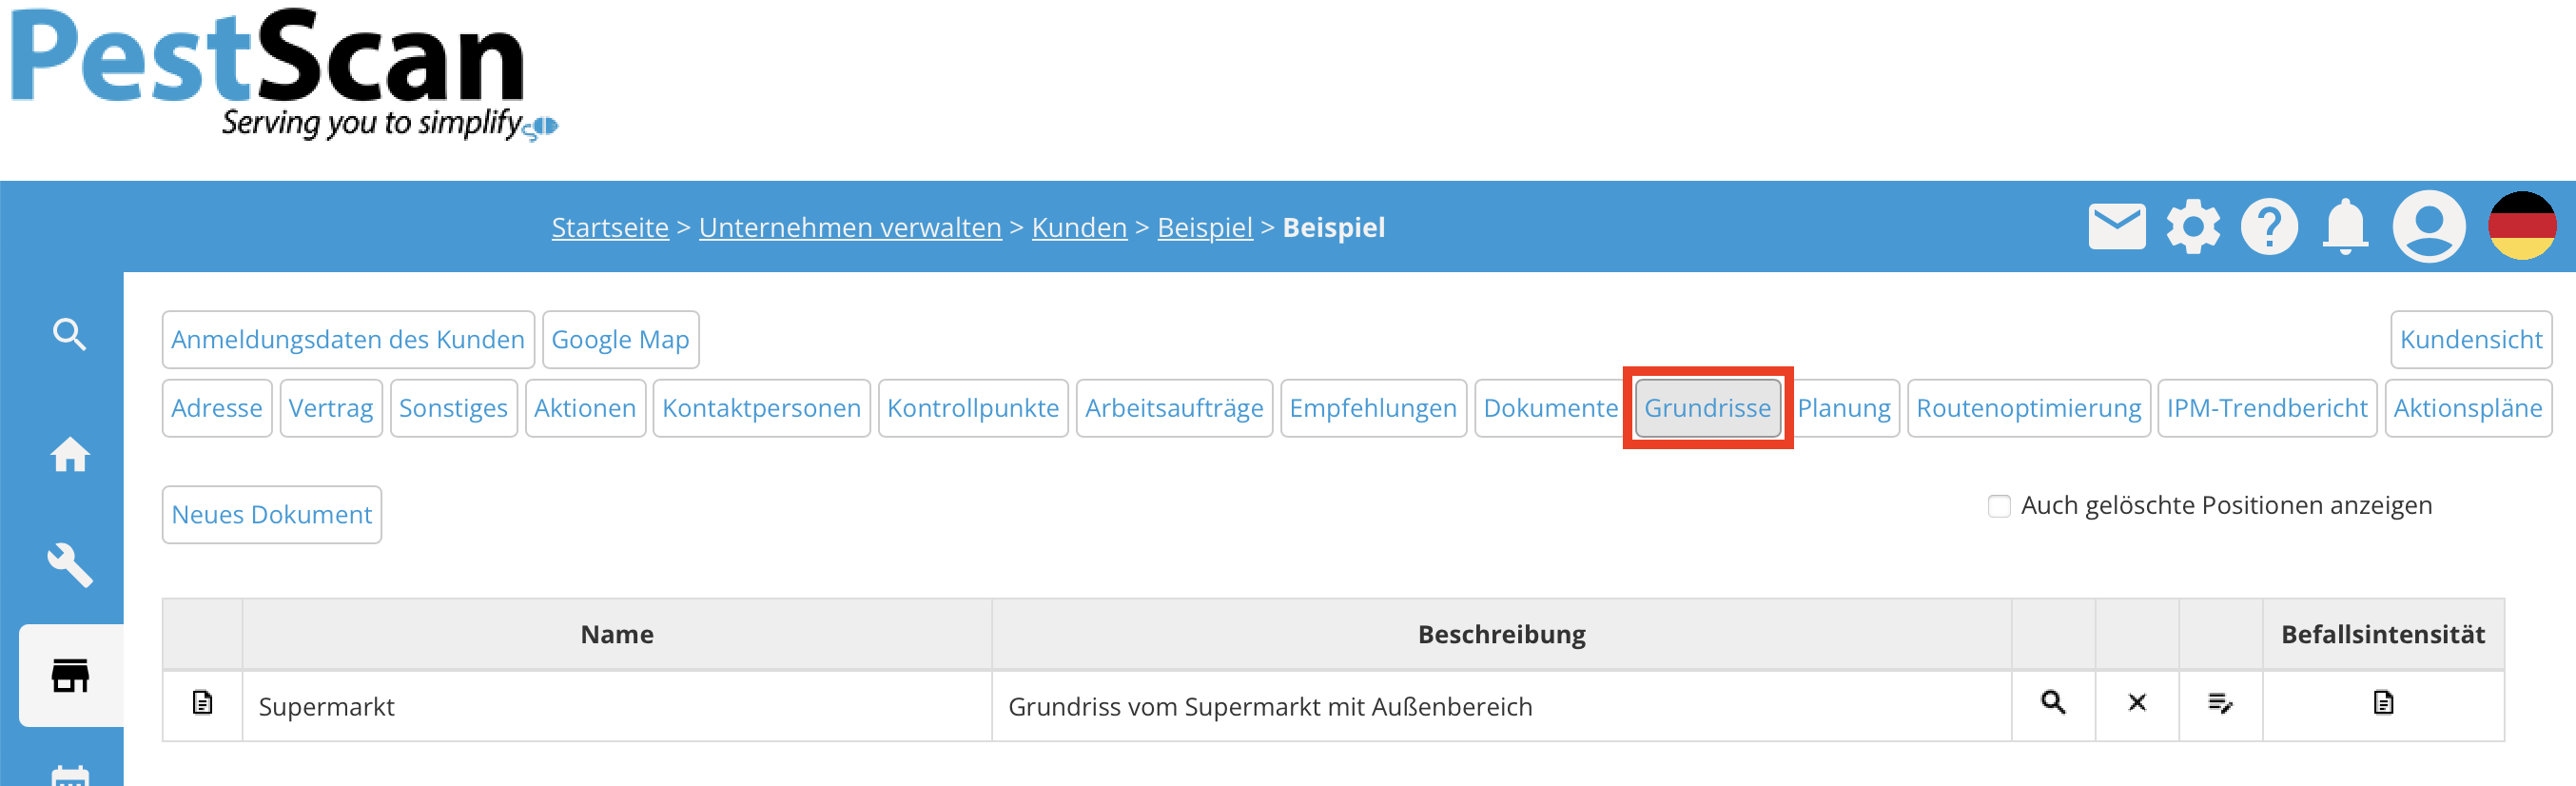Open the user profile avatar menu

coord(2429,226)
